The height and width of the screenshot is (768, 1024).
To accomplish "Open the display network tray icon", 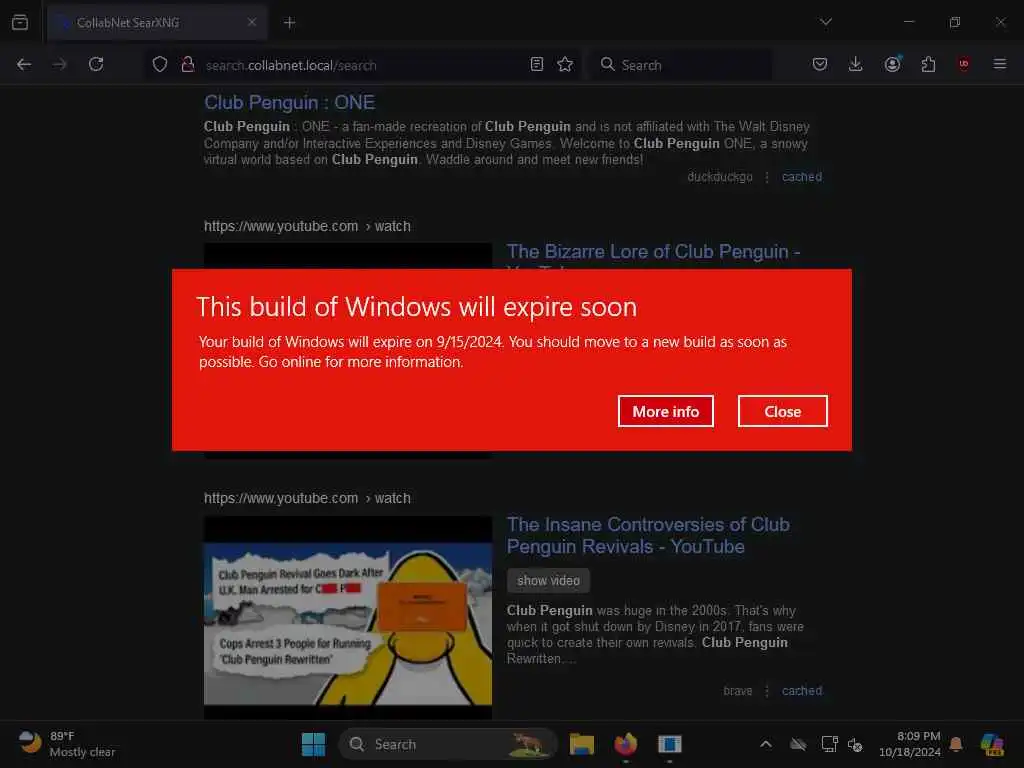I will 829,744.
